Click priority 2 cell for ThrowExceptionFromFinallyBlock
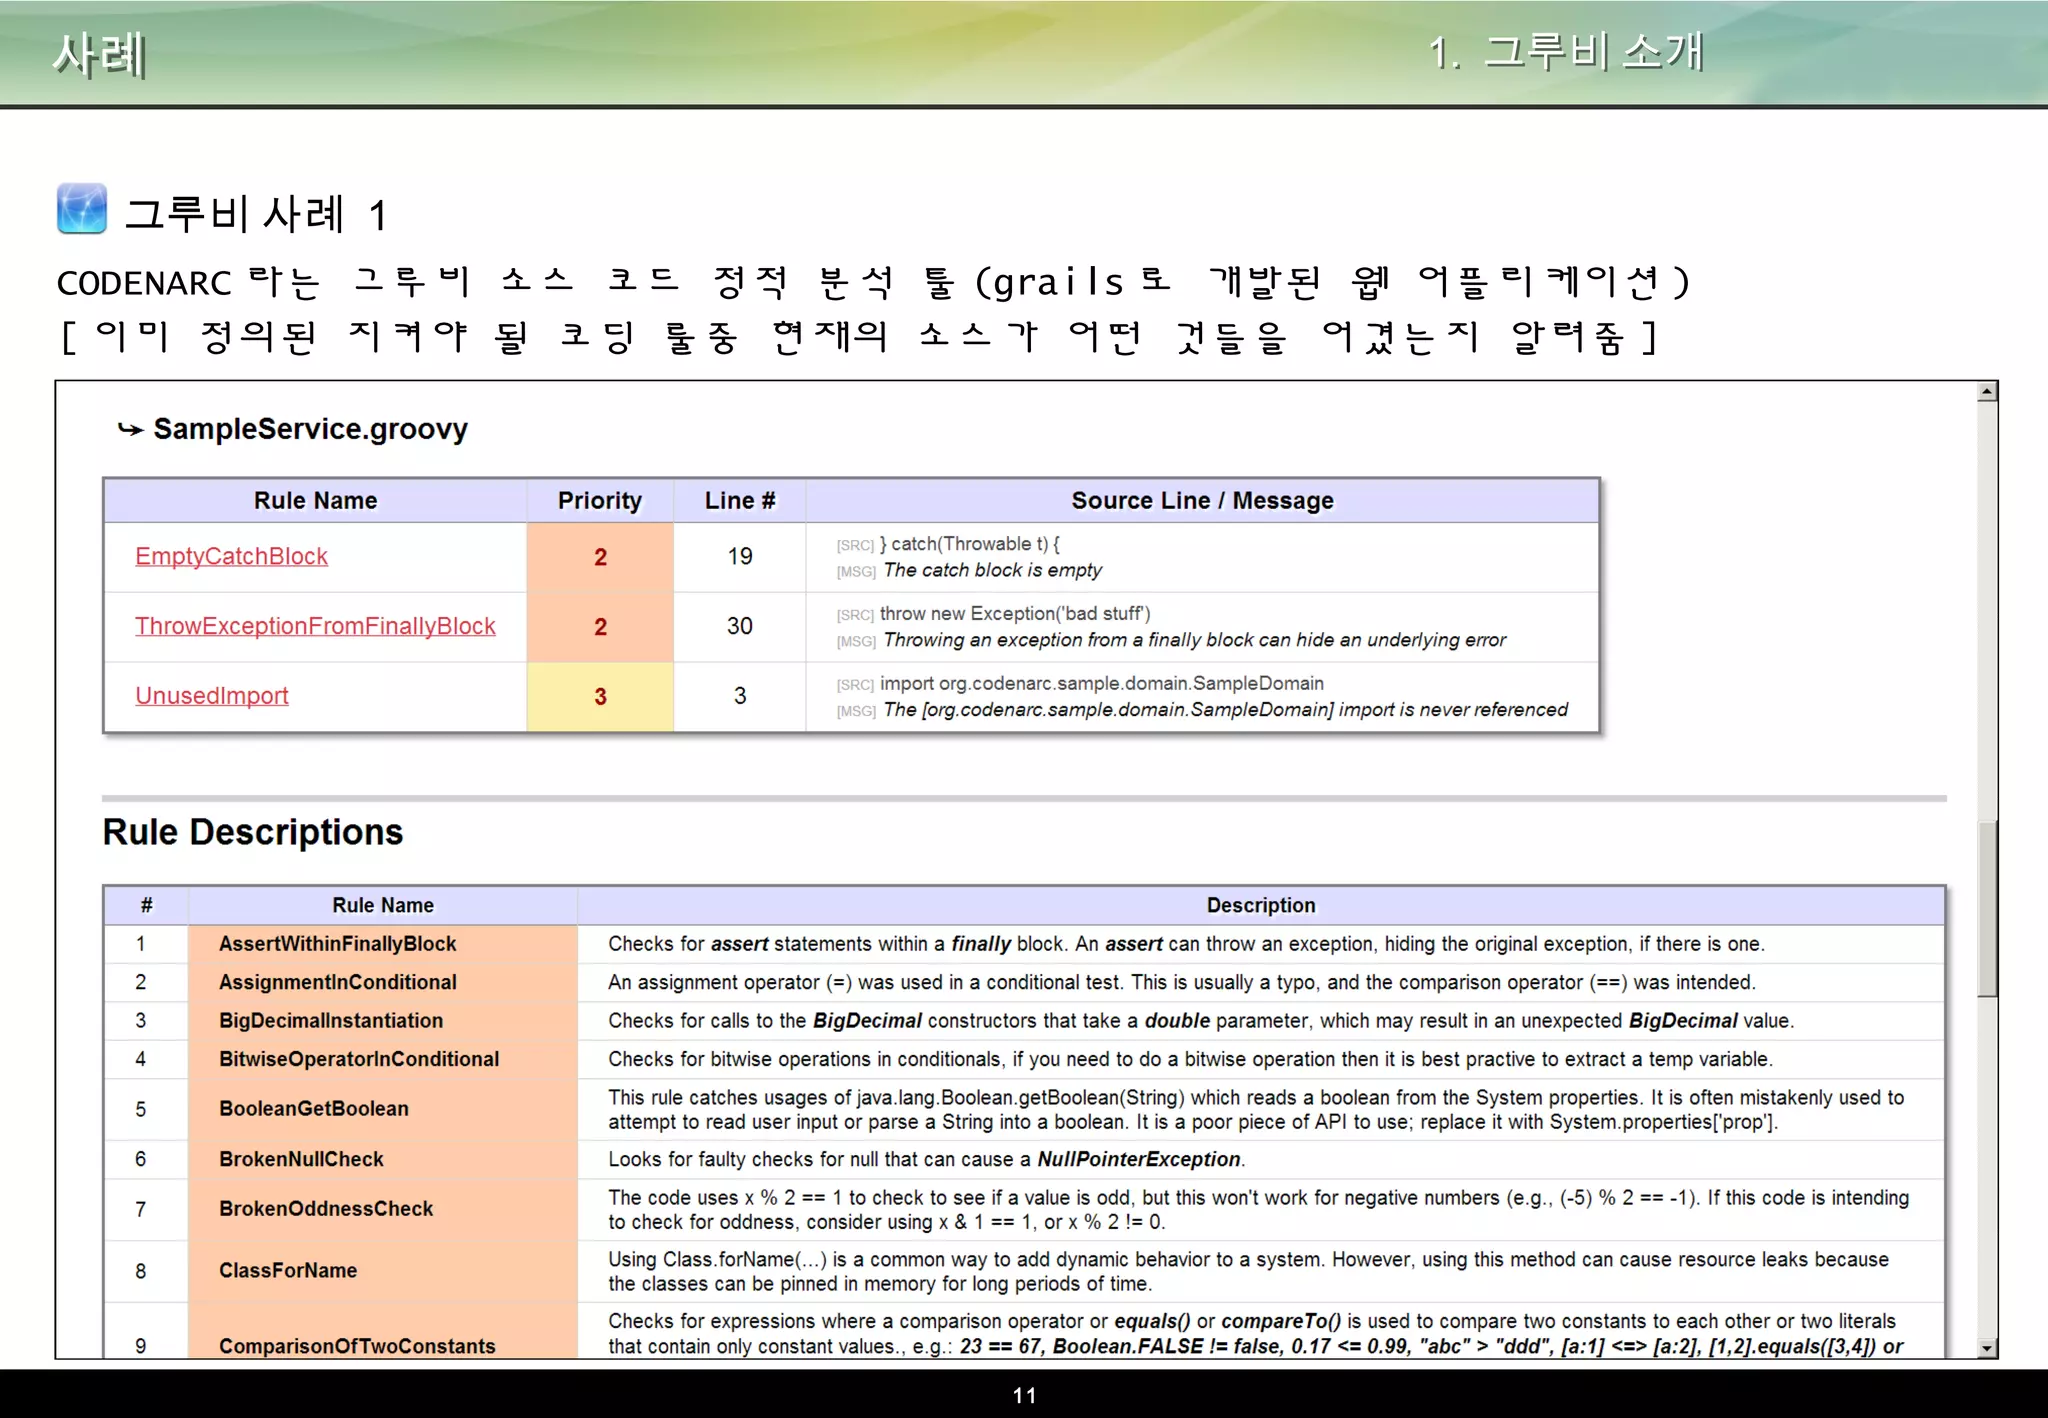This screenshot has width=2048, height=1418. (600, 627)
